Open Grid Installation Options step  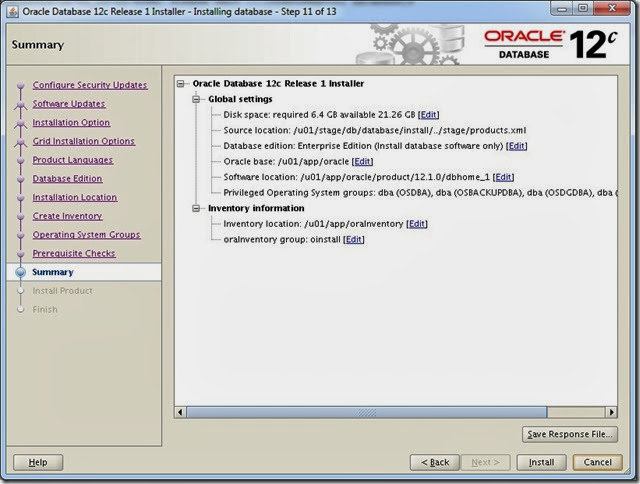tap(84, 141)
